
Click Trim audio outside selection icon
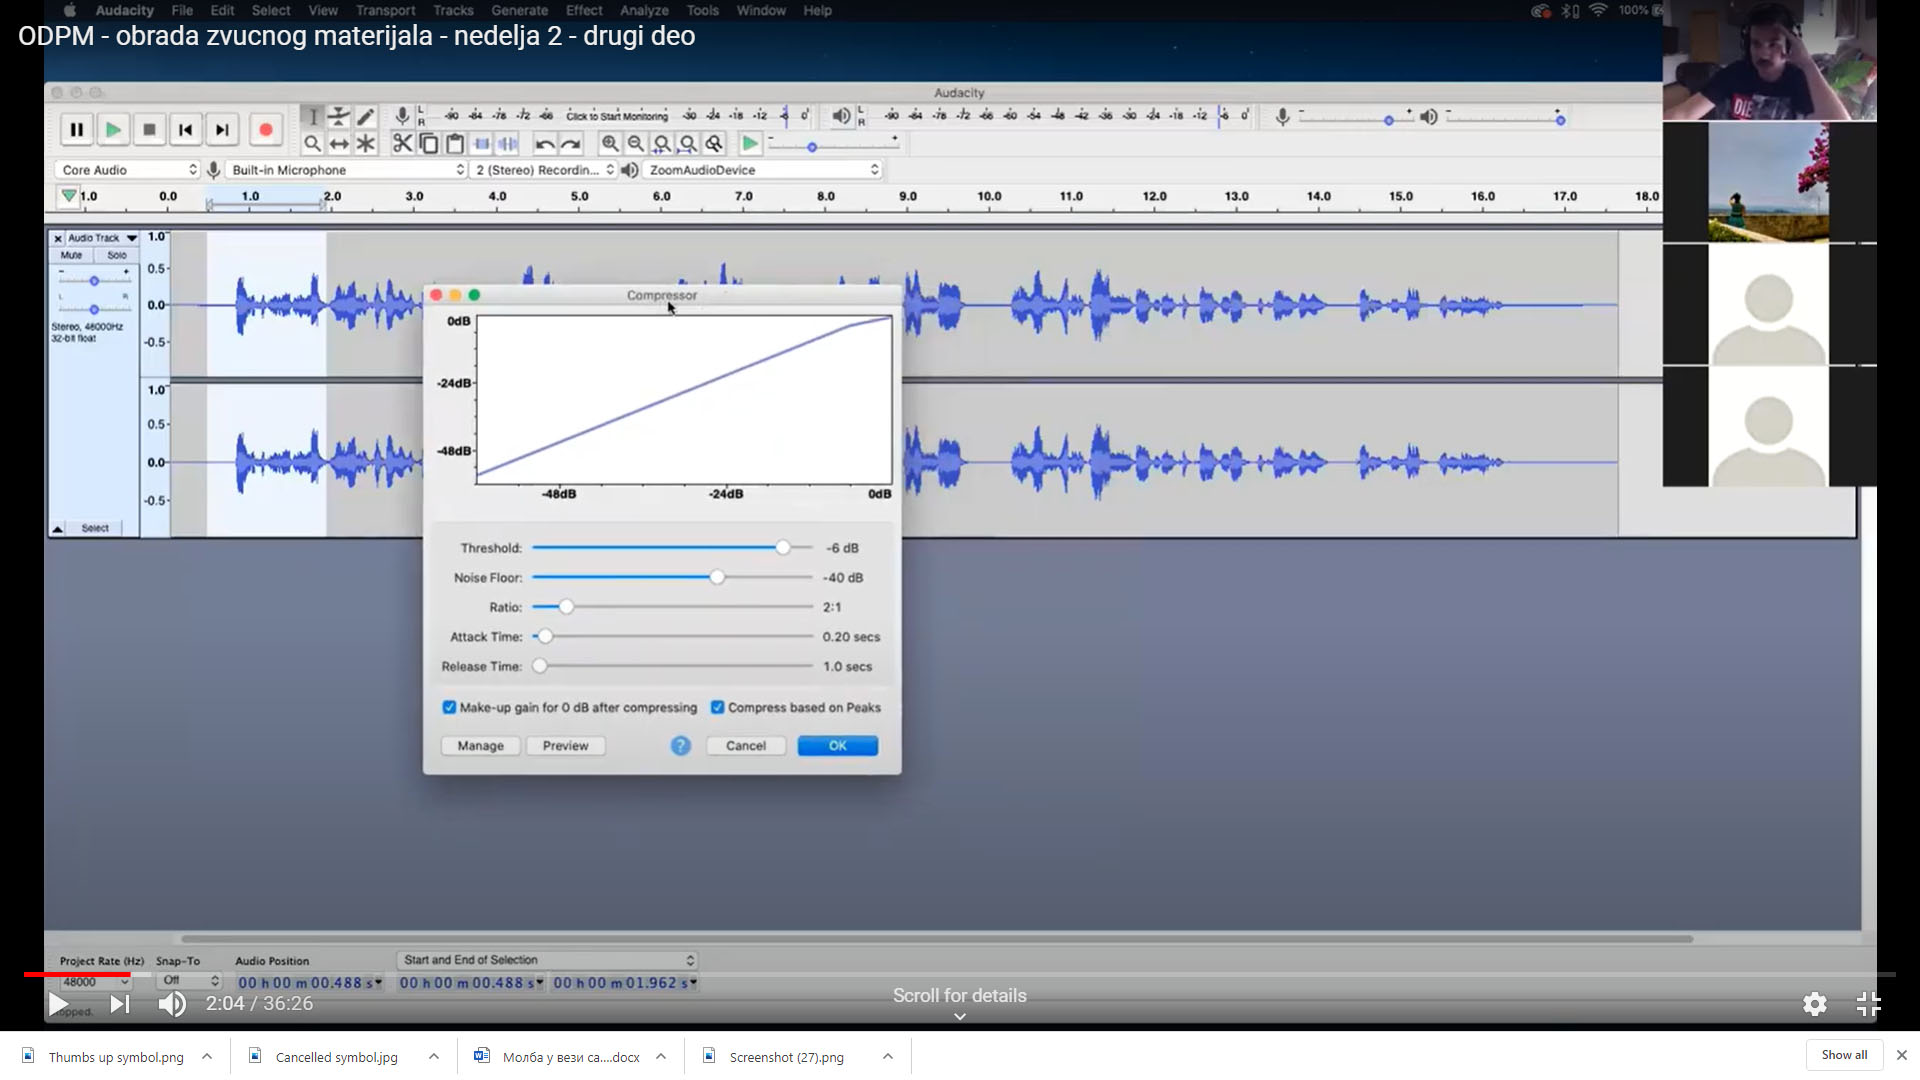[x=482, y=144]
